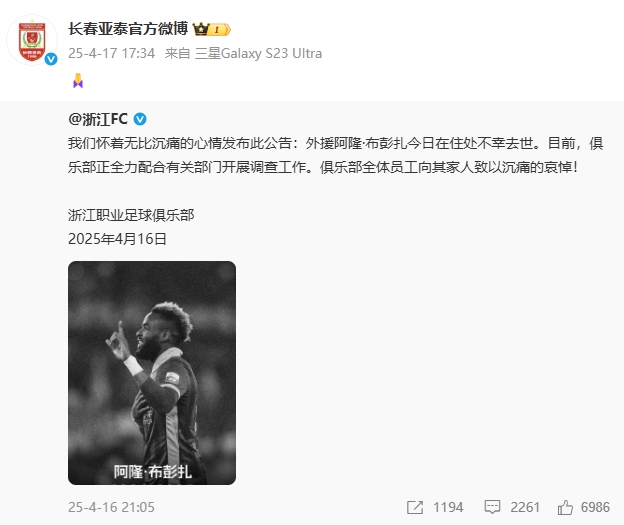Open the original post timestamp 25-4-16 21:05
Screen dimensions: 624x525
[x=111, y=507]
